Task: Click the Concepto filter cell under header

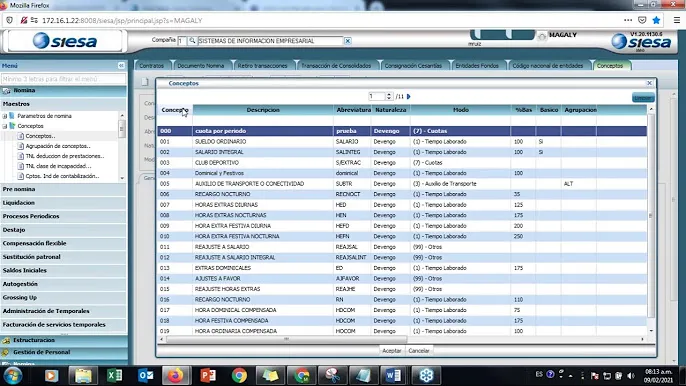Action: 175,120
